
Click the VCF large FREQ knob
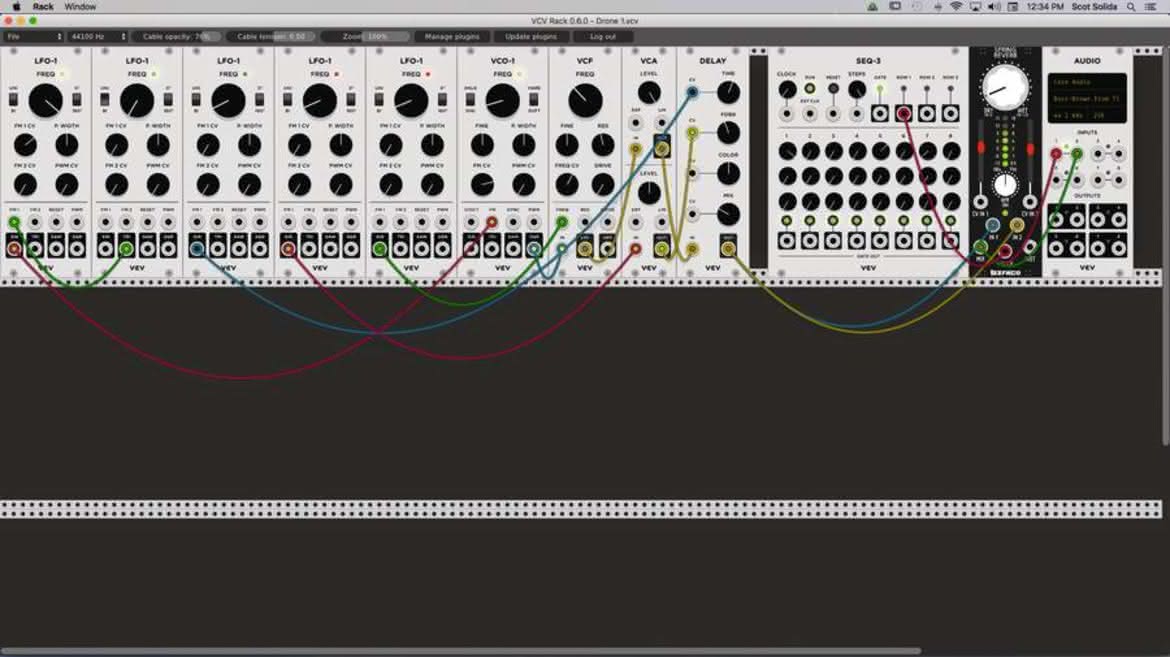point(585,100)
